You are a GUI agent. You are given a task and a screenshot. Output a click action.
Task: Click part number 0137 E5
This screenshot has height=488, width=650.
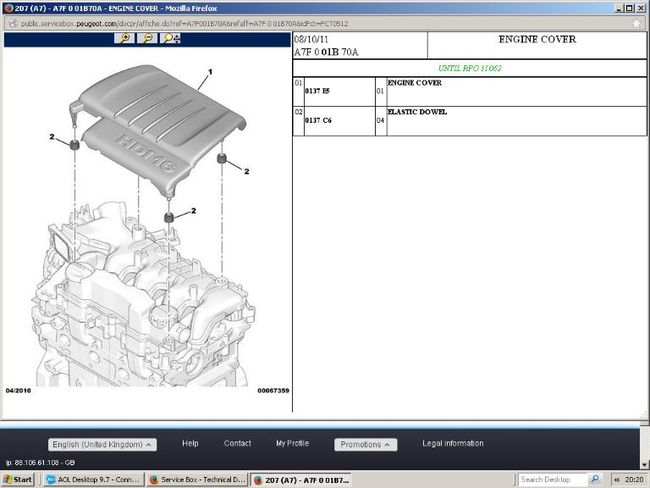318,91
